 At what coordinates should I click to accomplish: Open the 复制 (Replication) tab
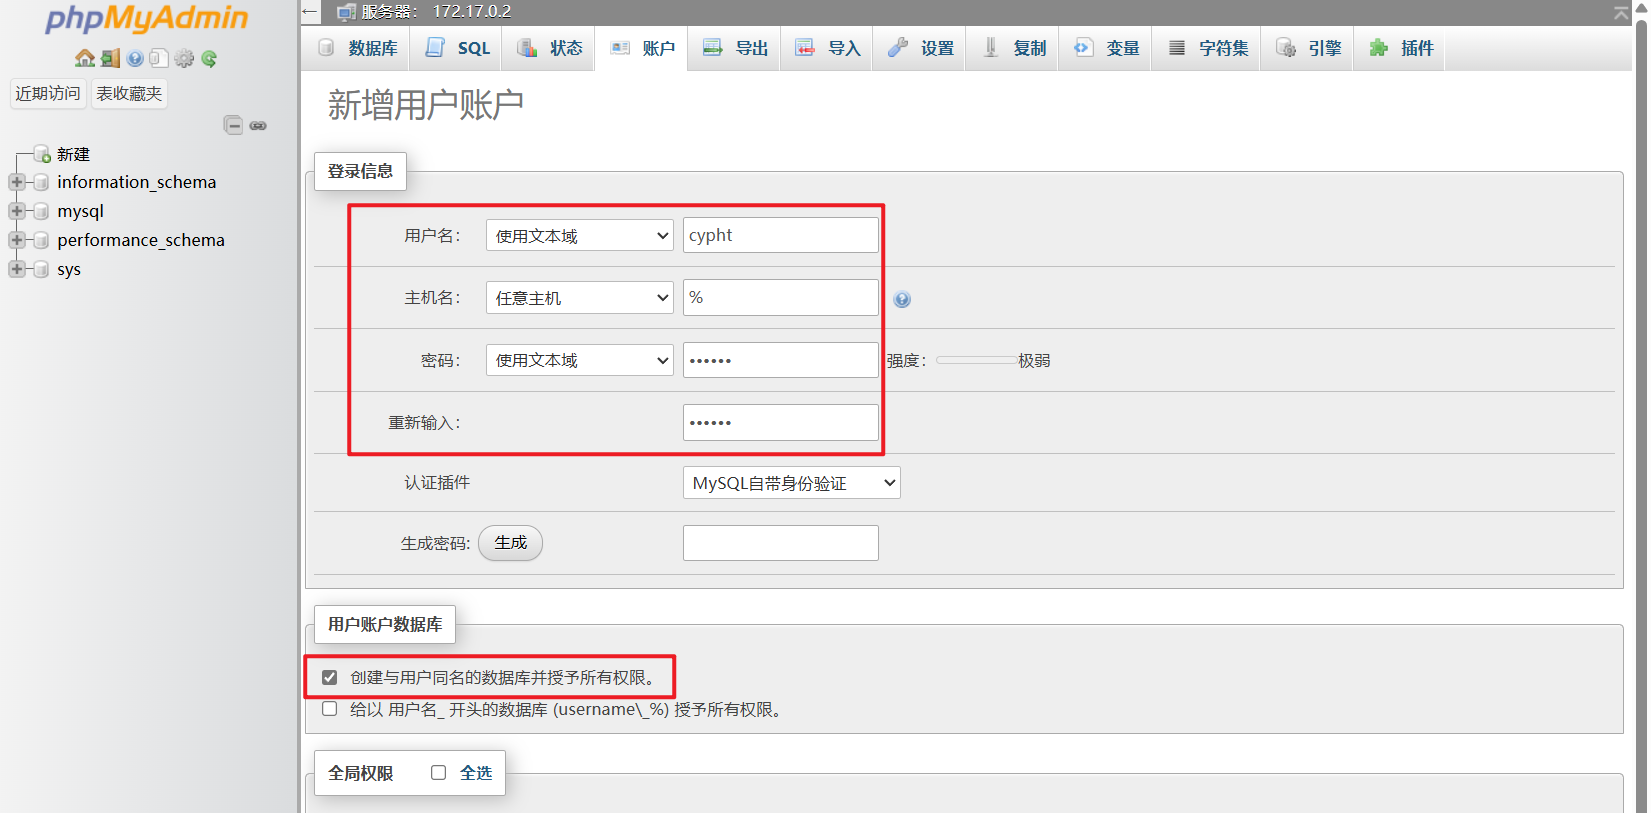[1012, 48]
